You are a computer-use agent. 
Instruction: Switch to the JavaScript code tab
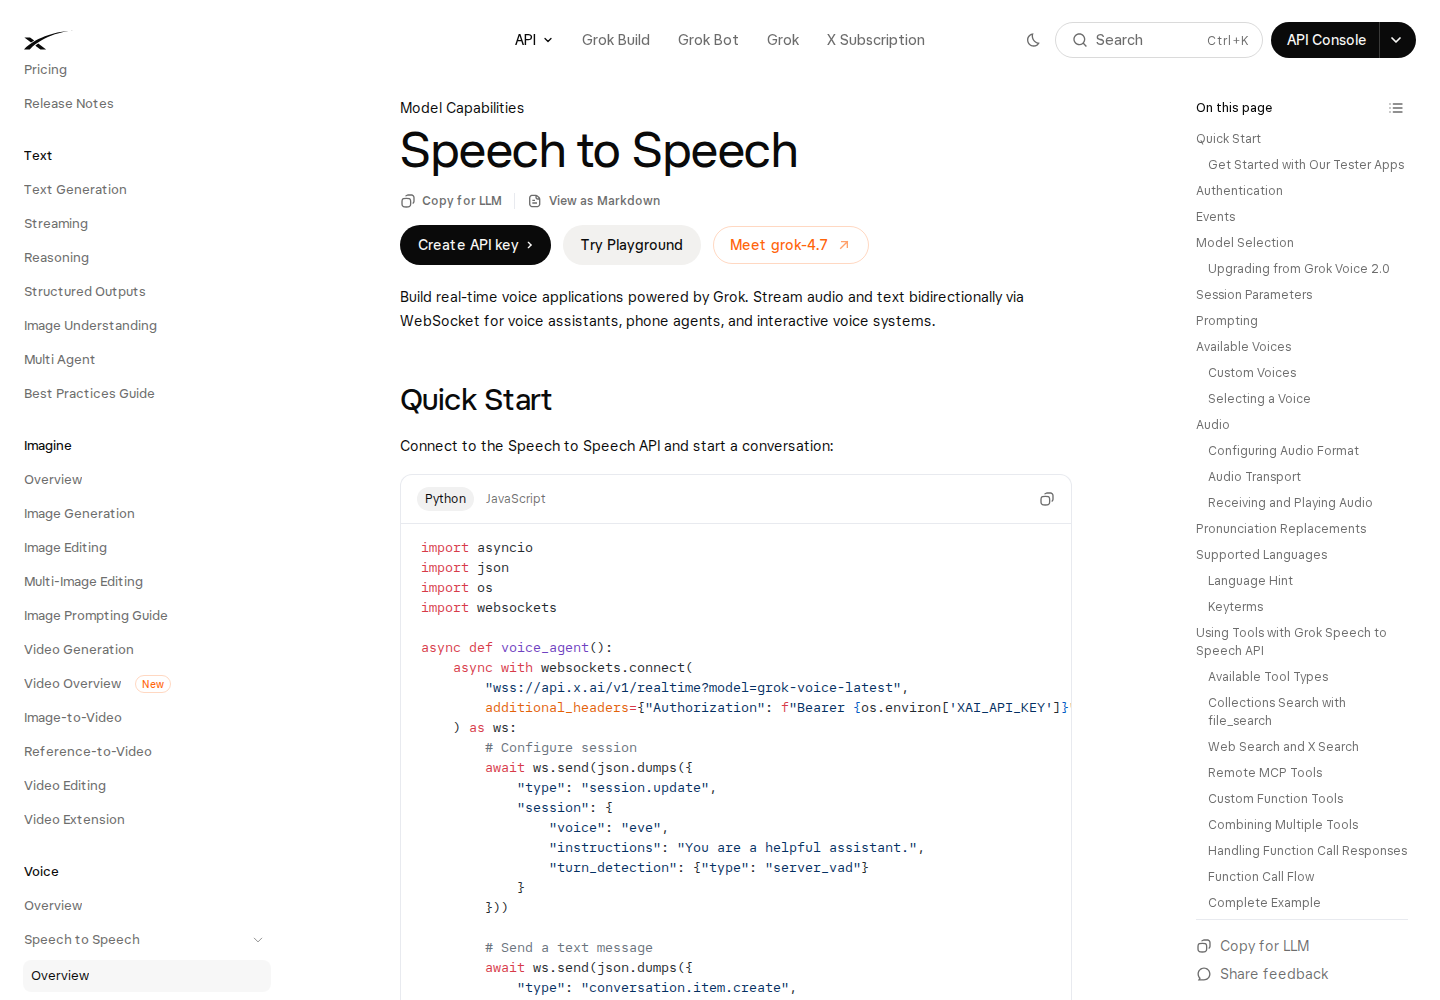point(516,499)
